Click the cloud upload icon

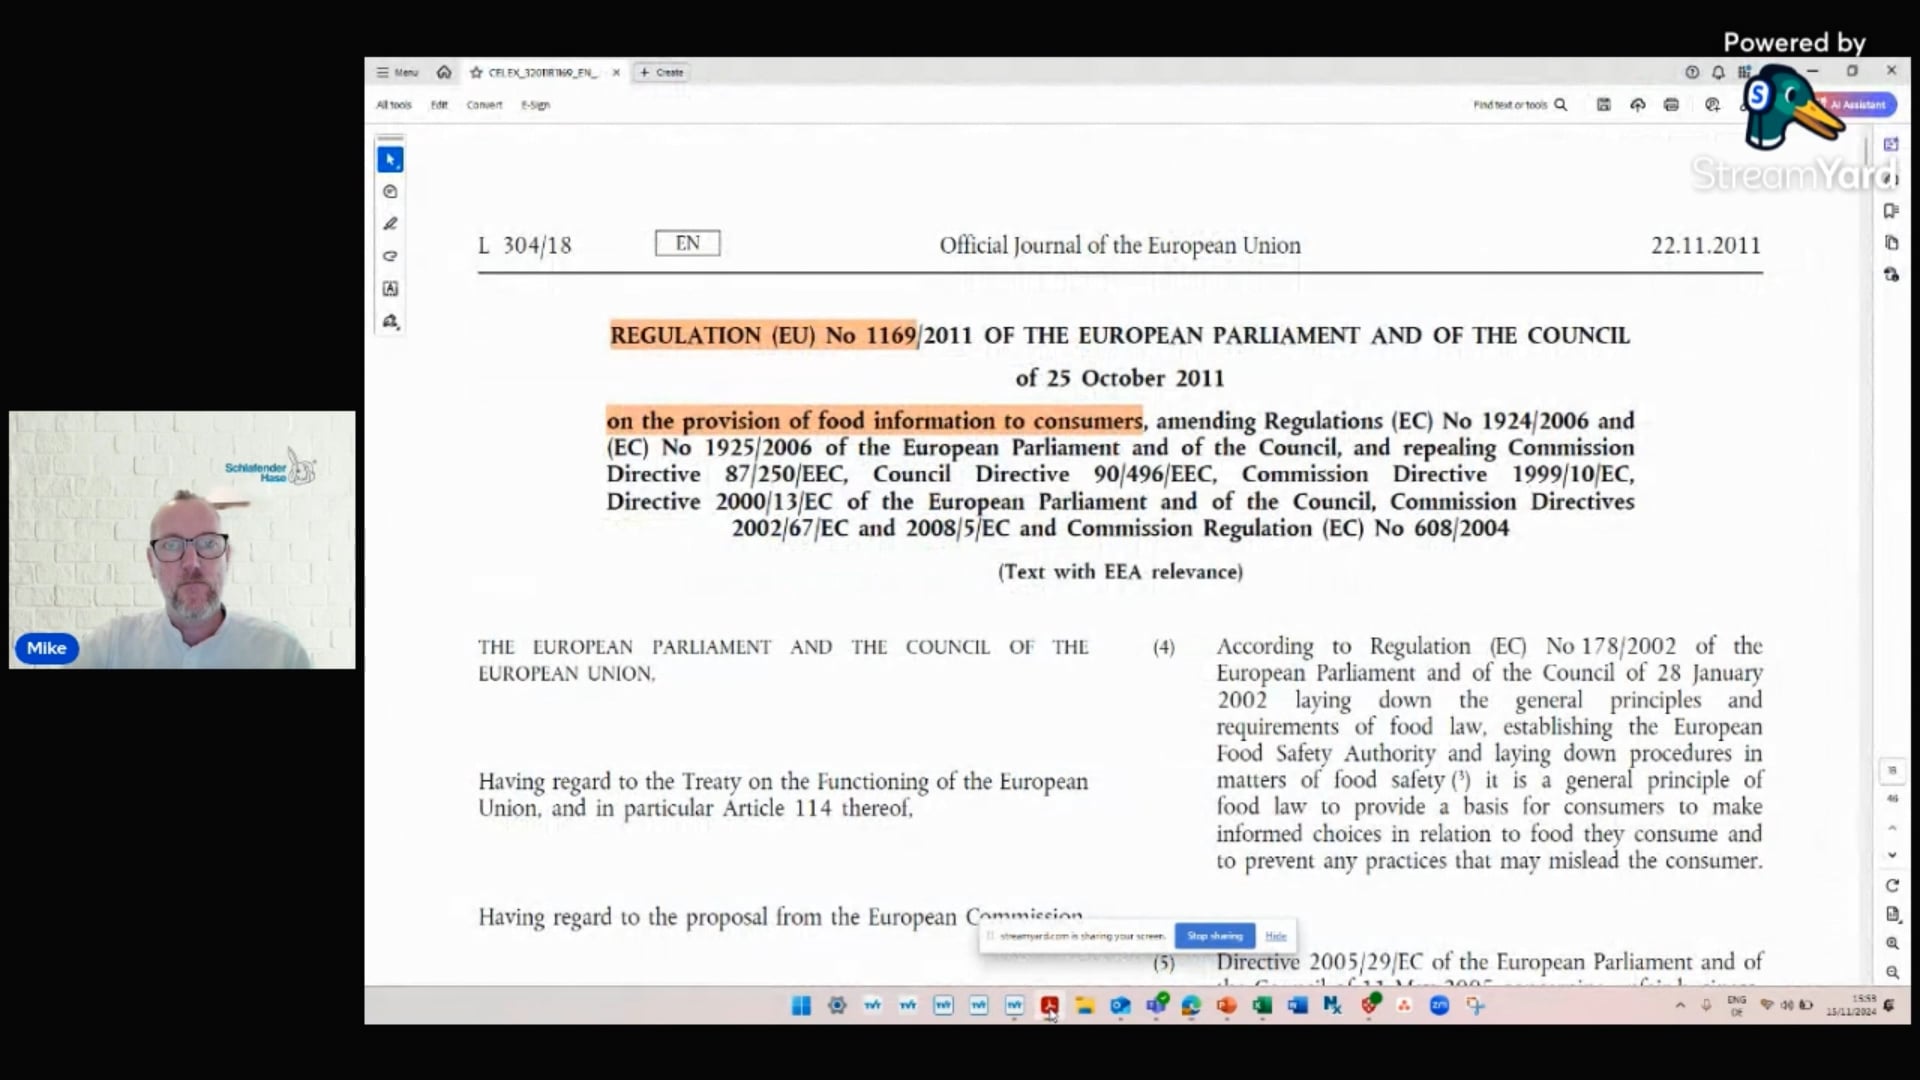[1637, 104]
